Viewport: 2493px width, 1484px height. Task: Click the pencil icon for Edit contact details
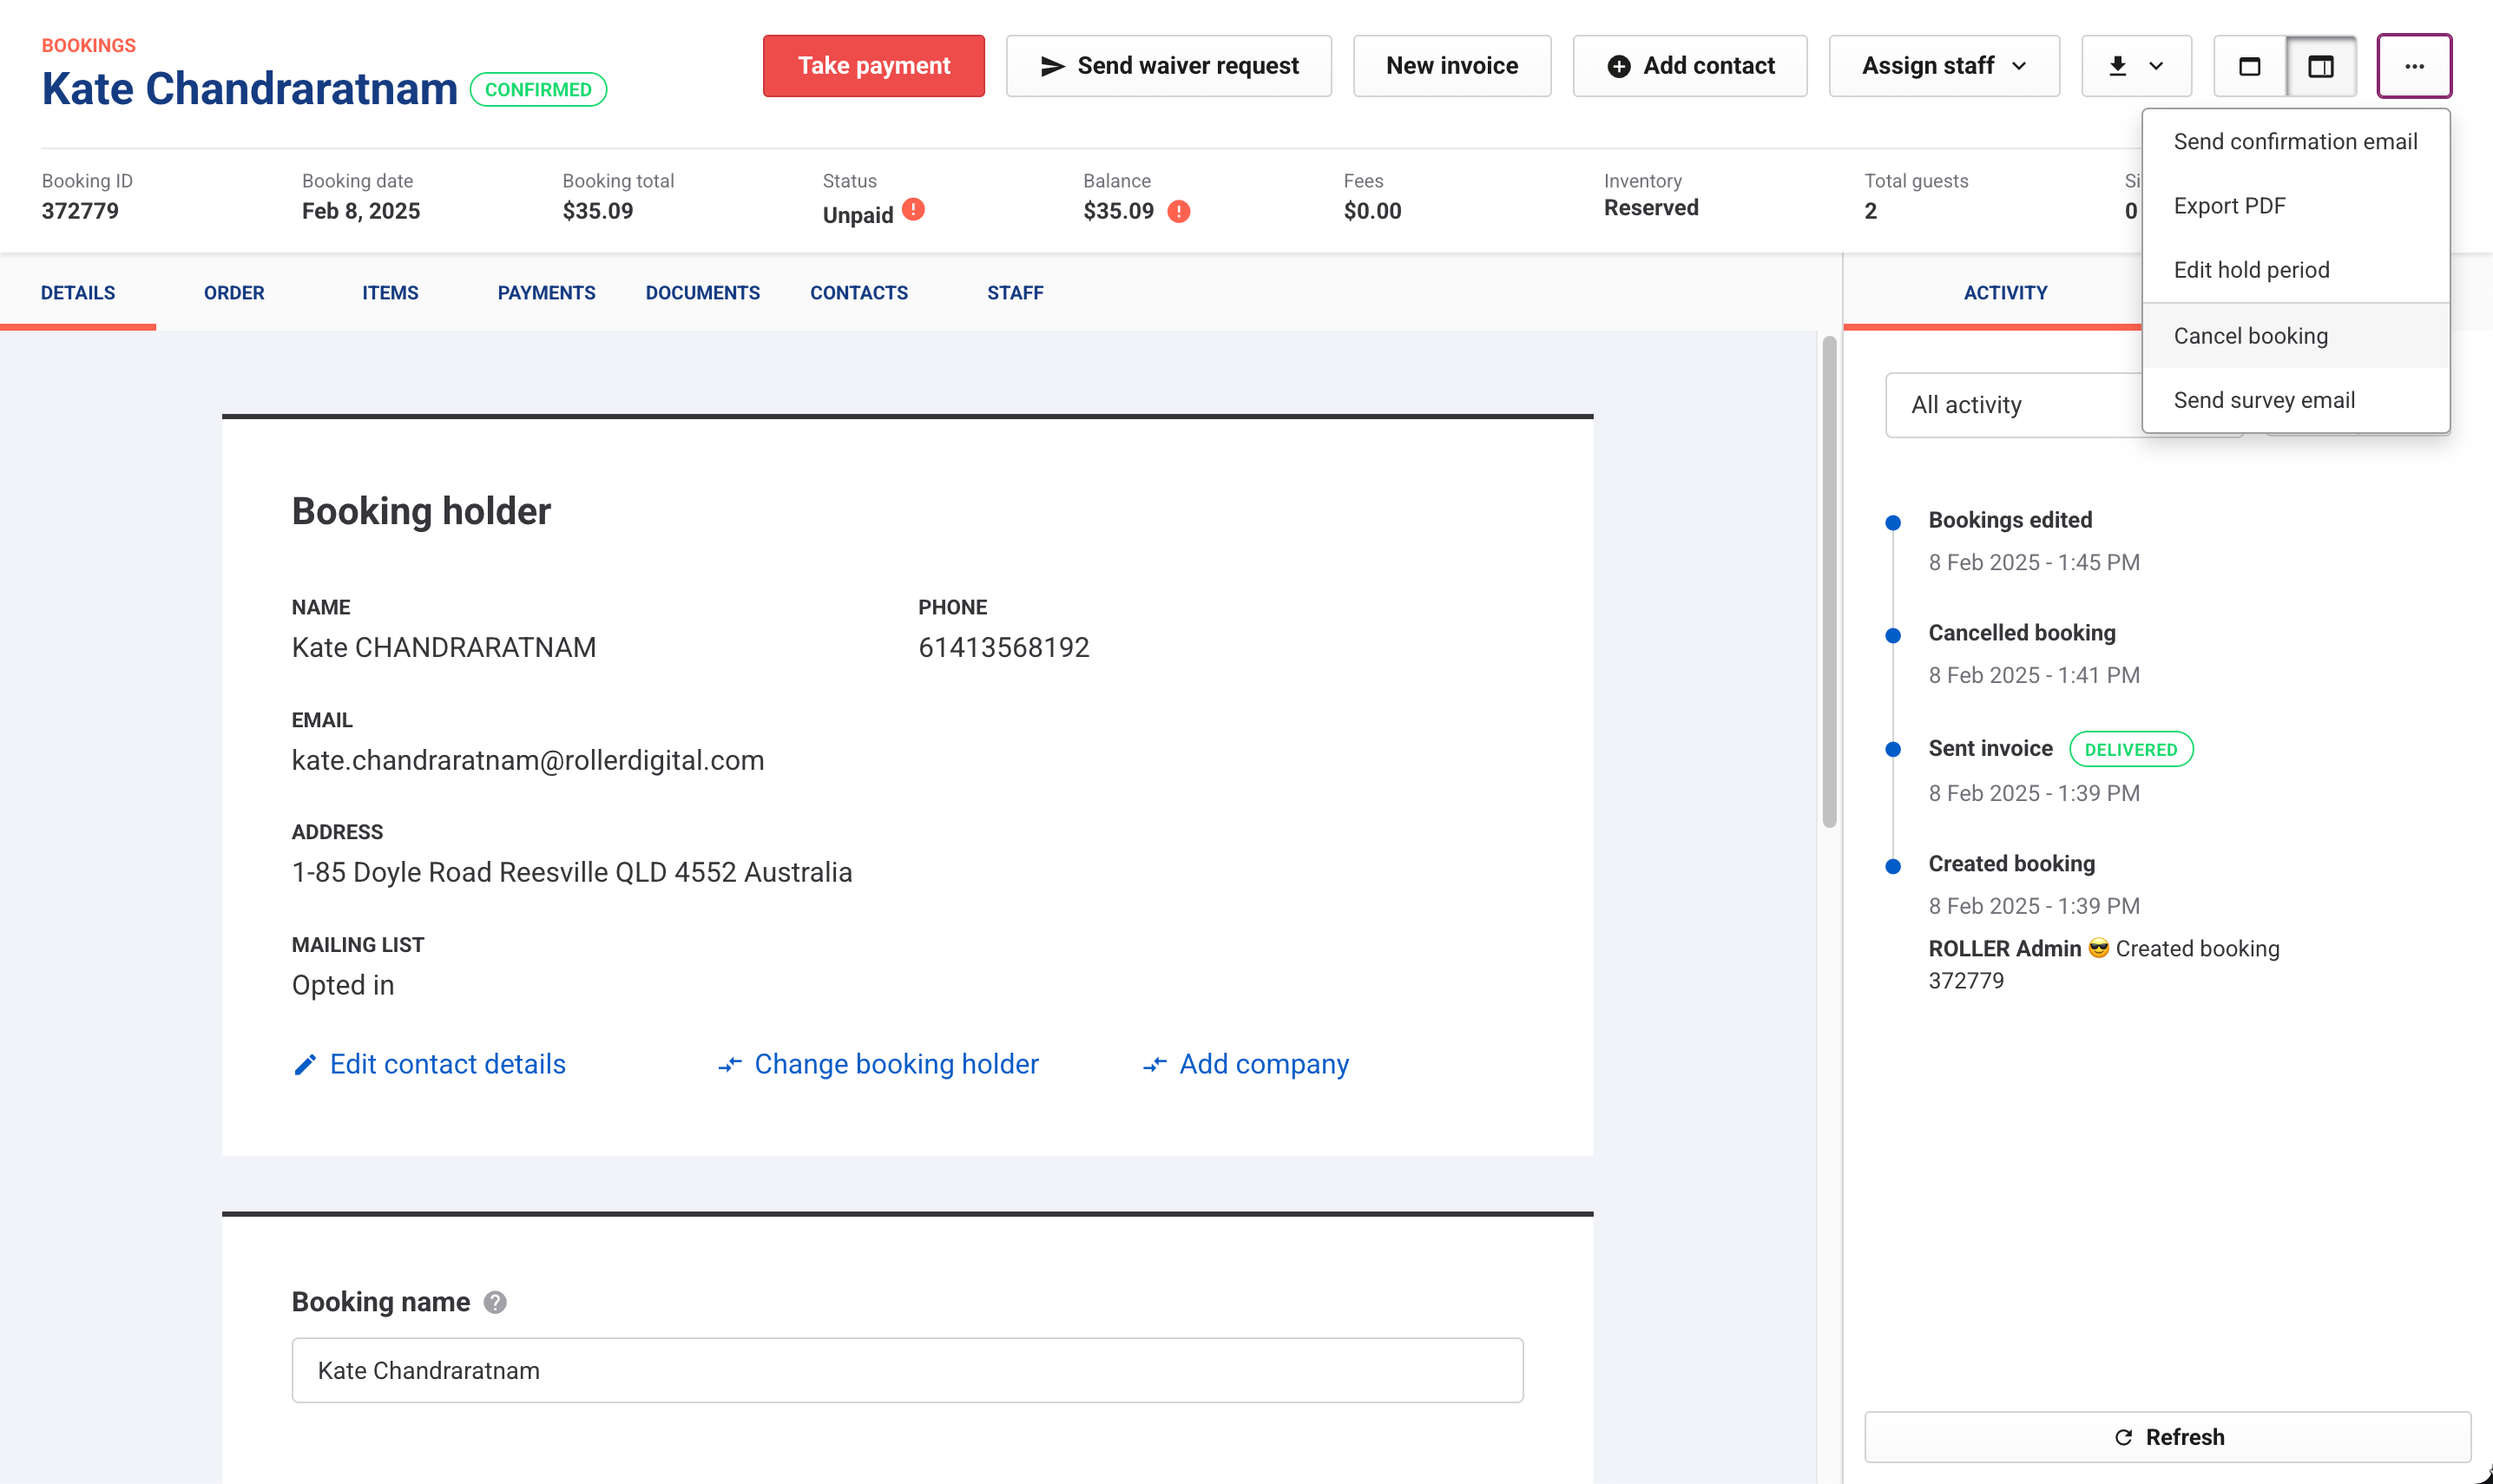coord(305,1065)
